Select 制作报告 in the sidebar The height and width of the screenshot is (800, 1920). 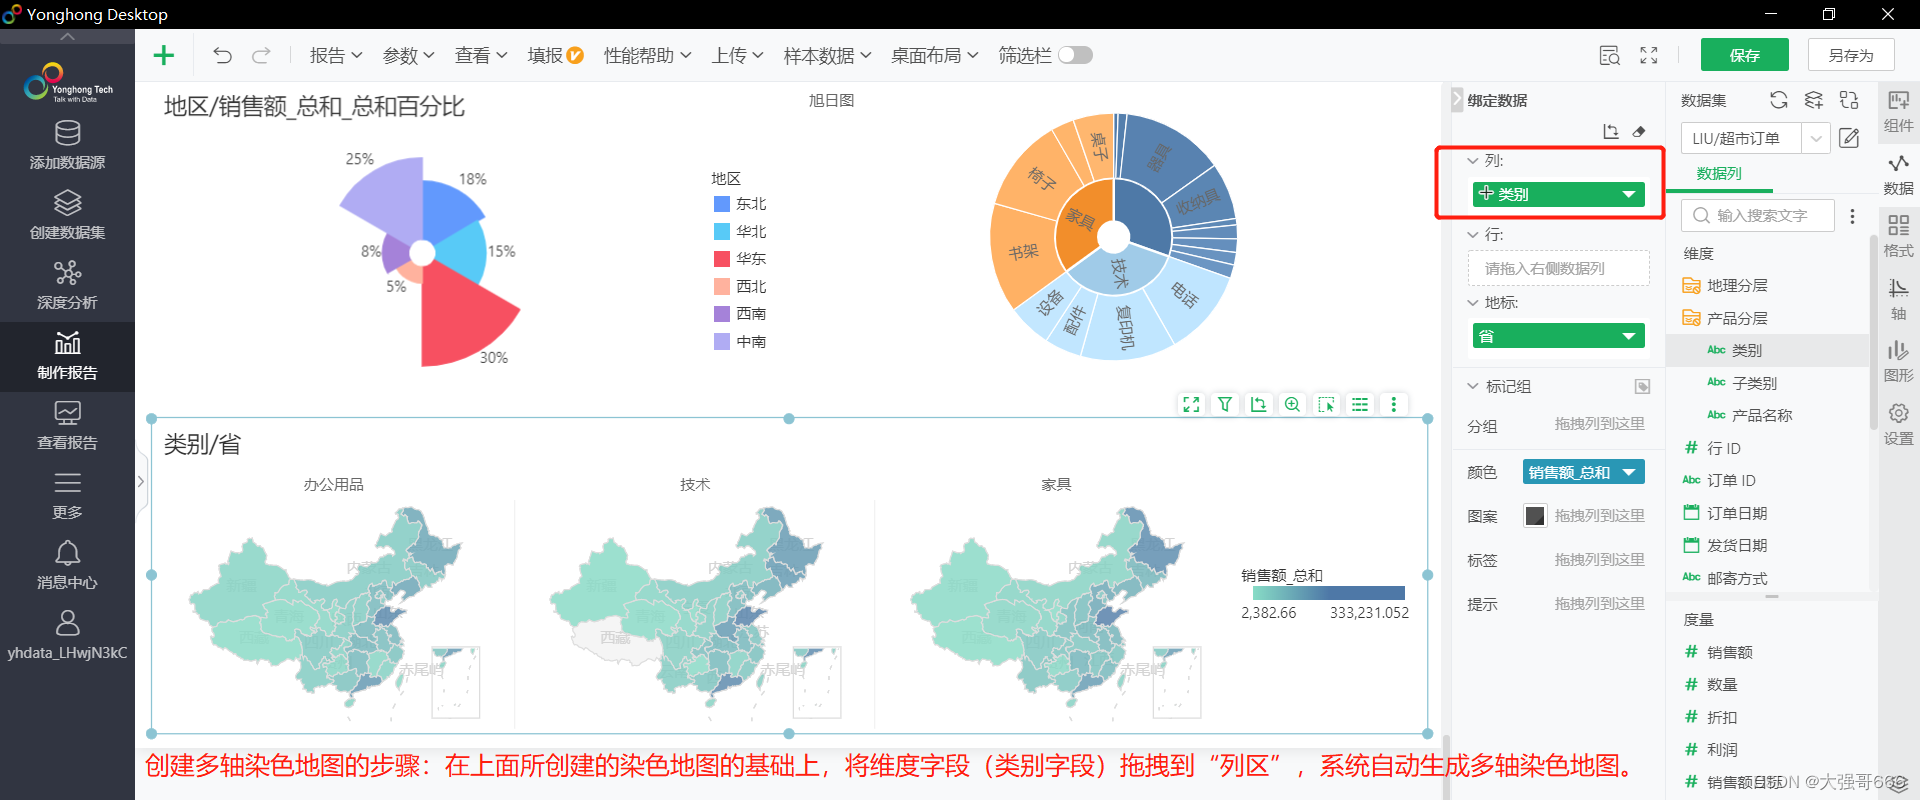(67, 356)
